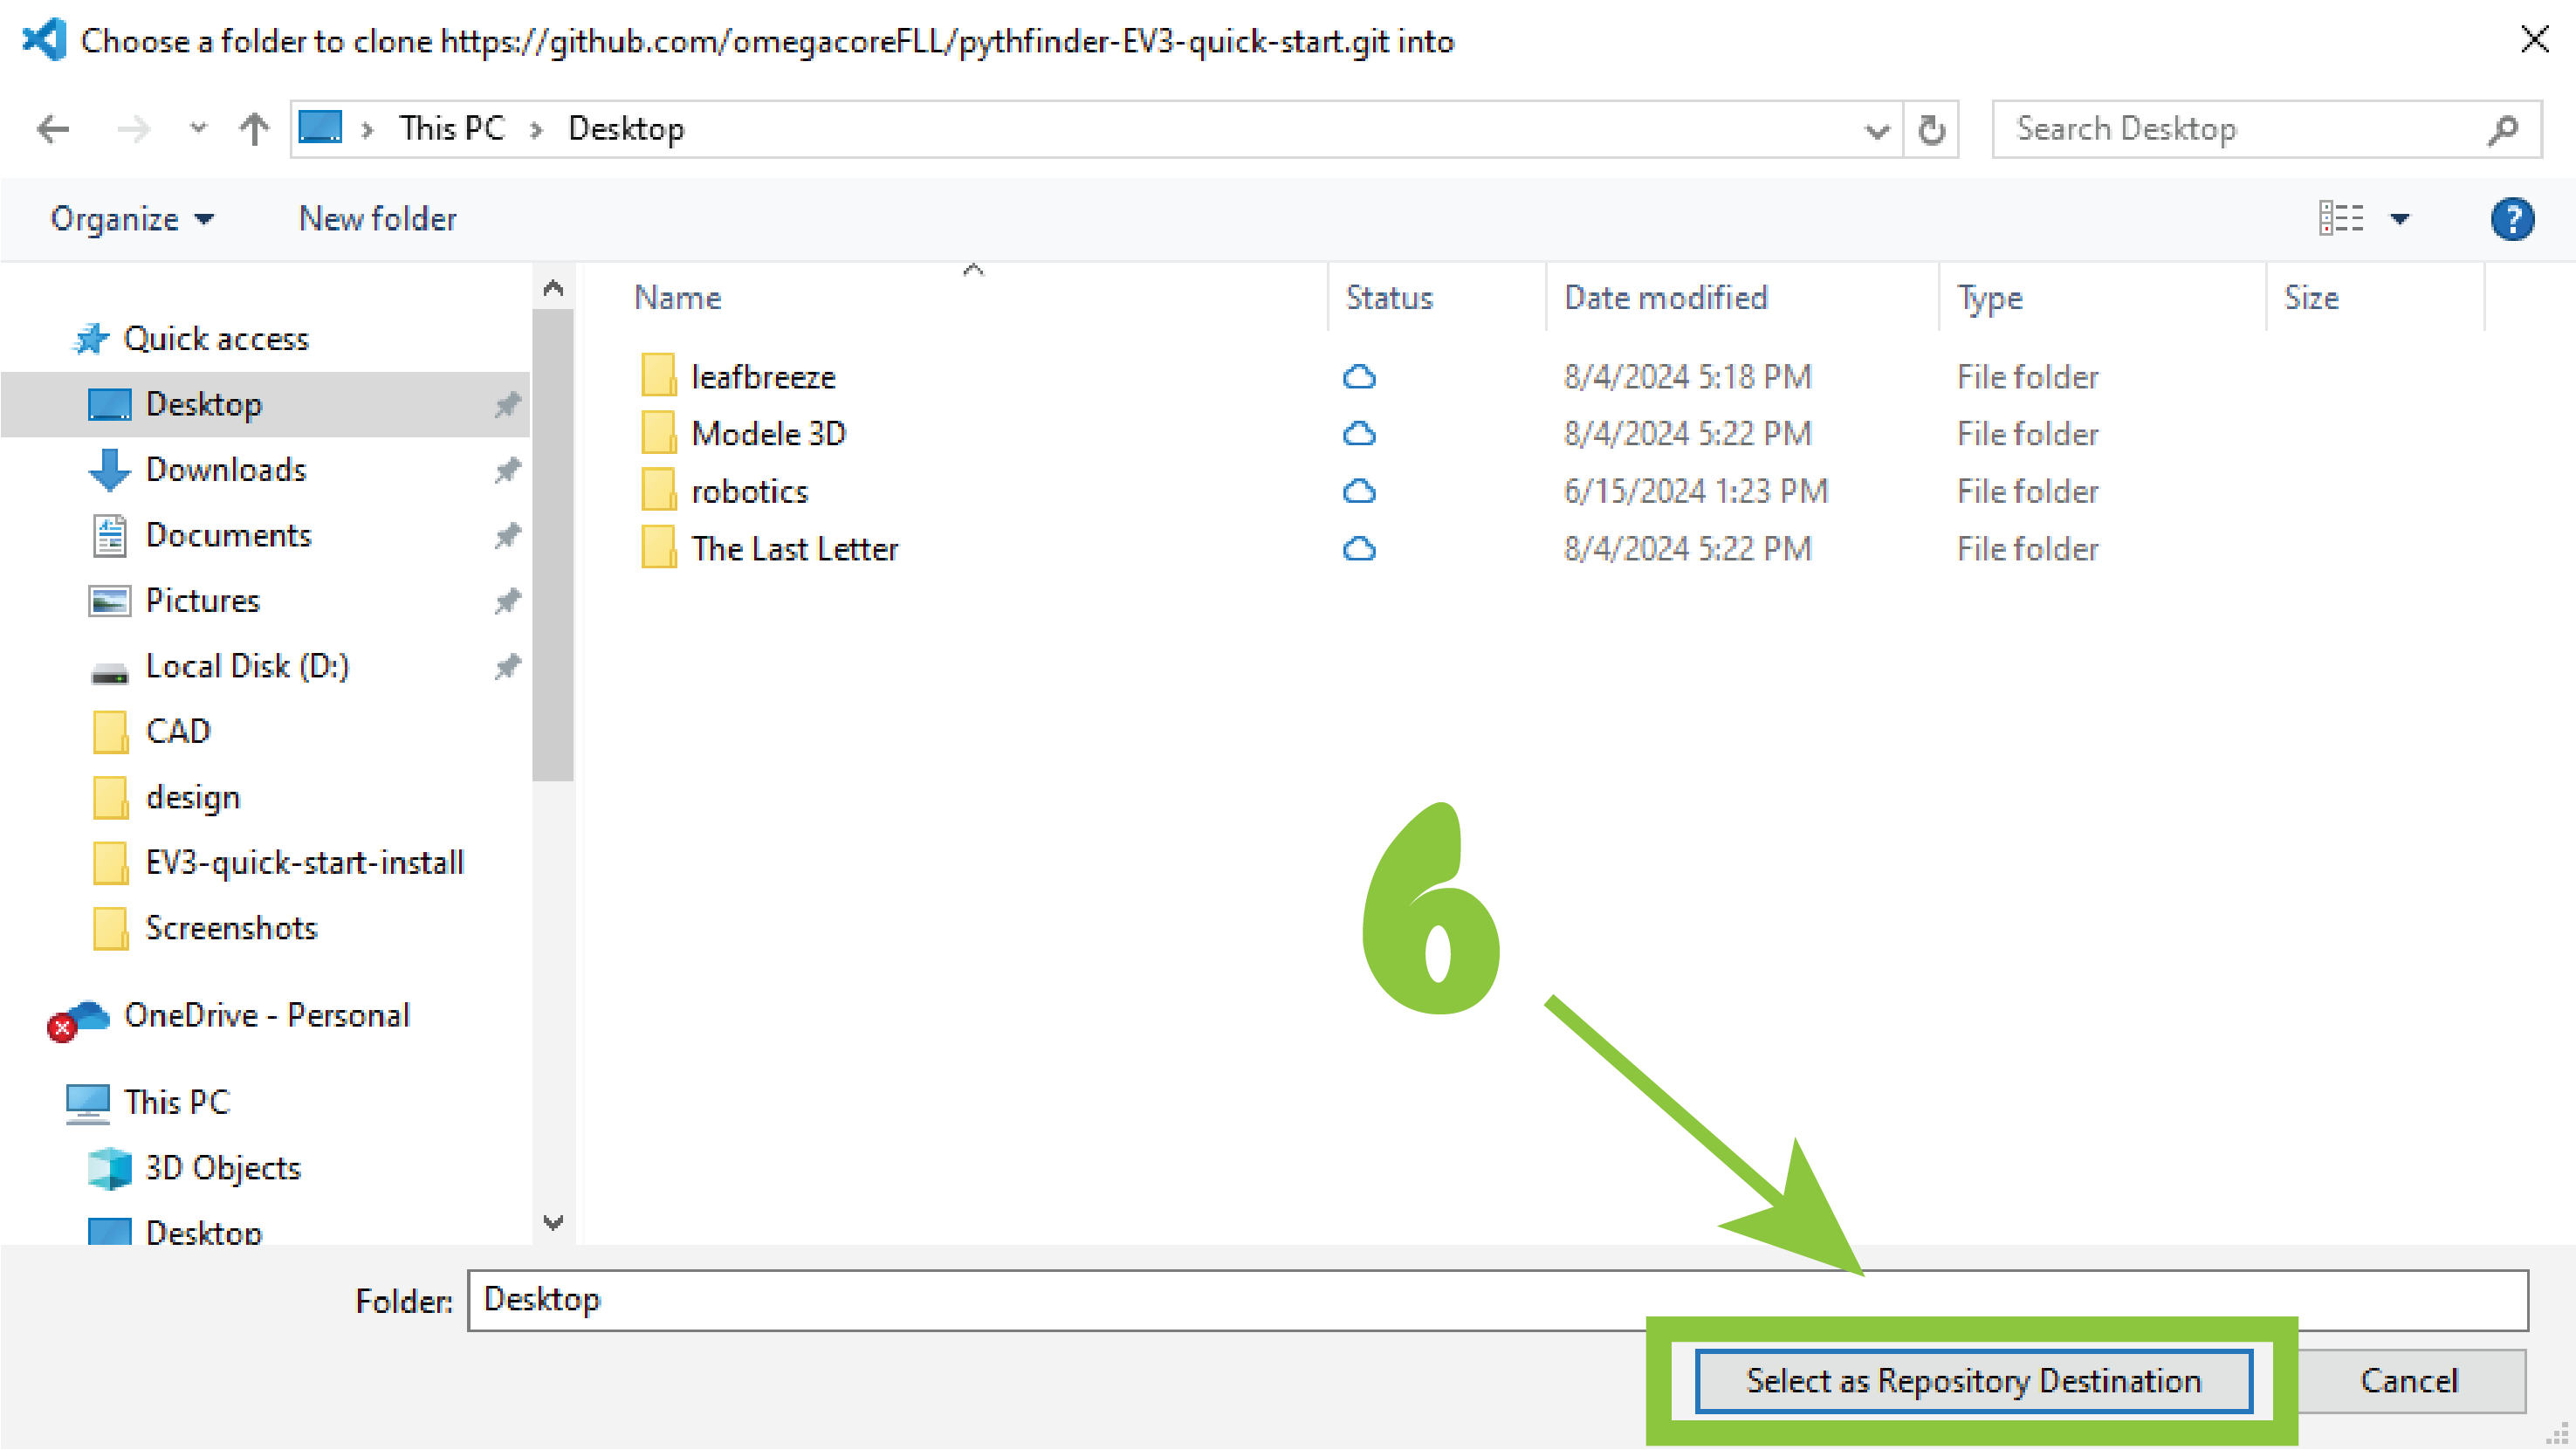Viewport: 2576px width, 1450px height.
Task: Open the Organize menu
Action: pos(131,219)
